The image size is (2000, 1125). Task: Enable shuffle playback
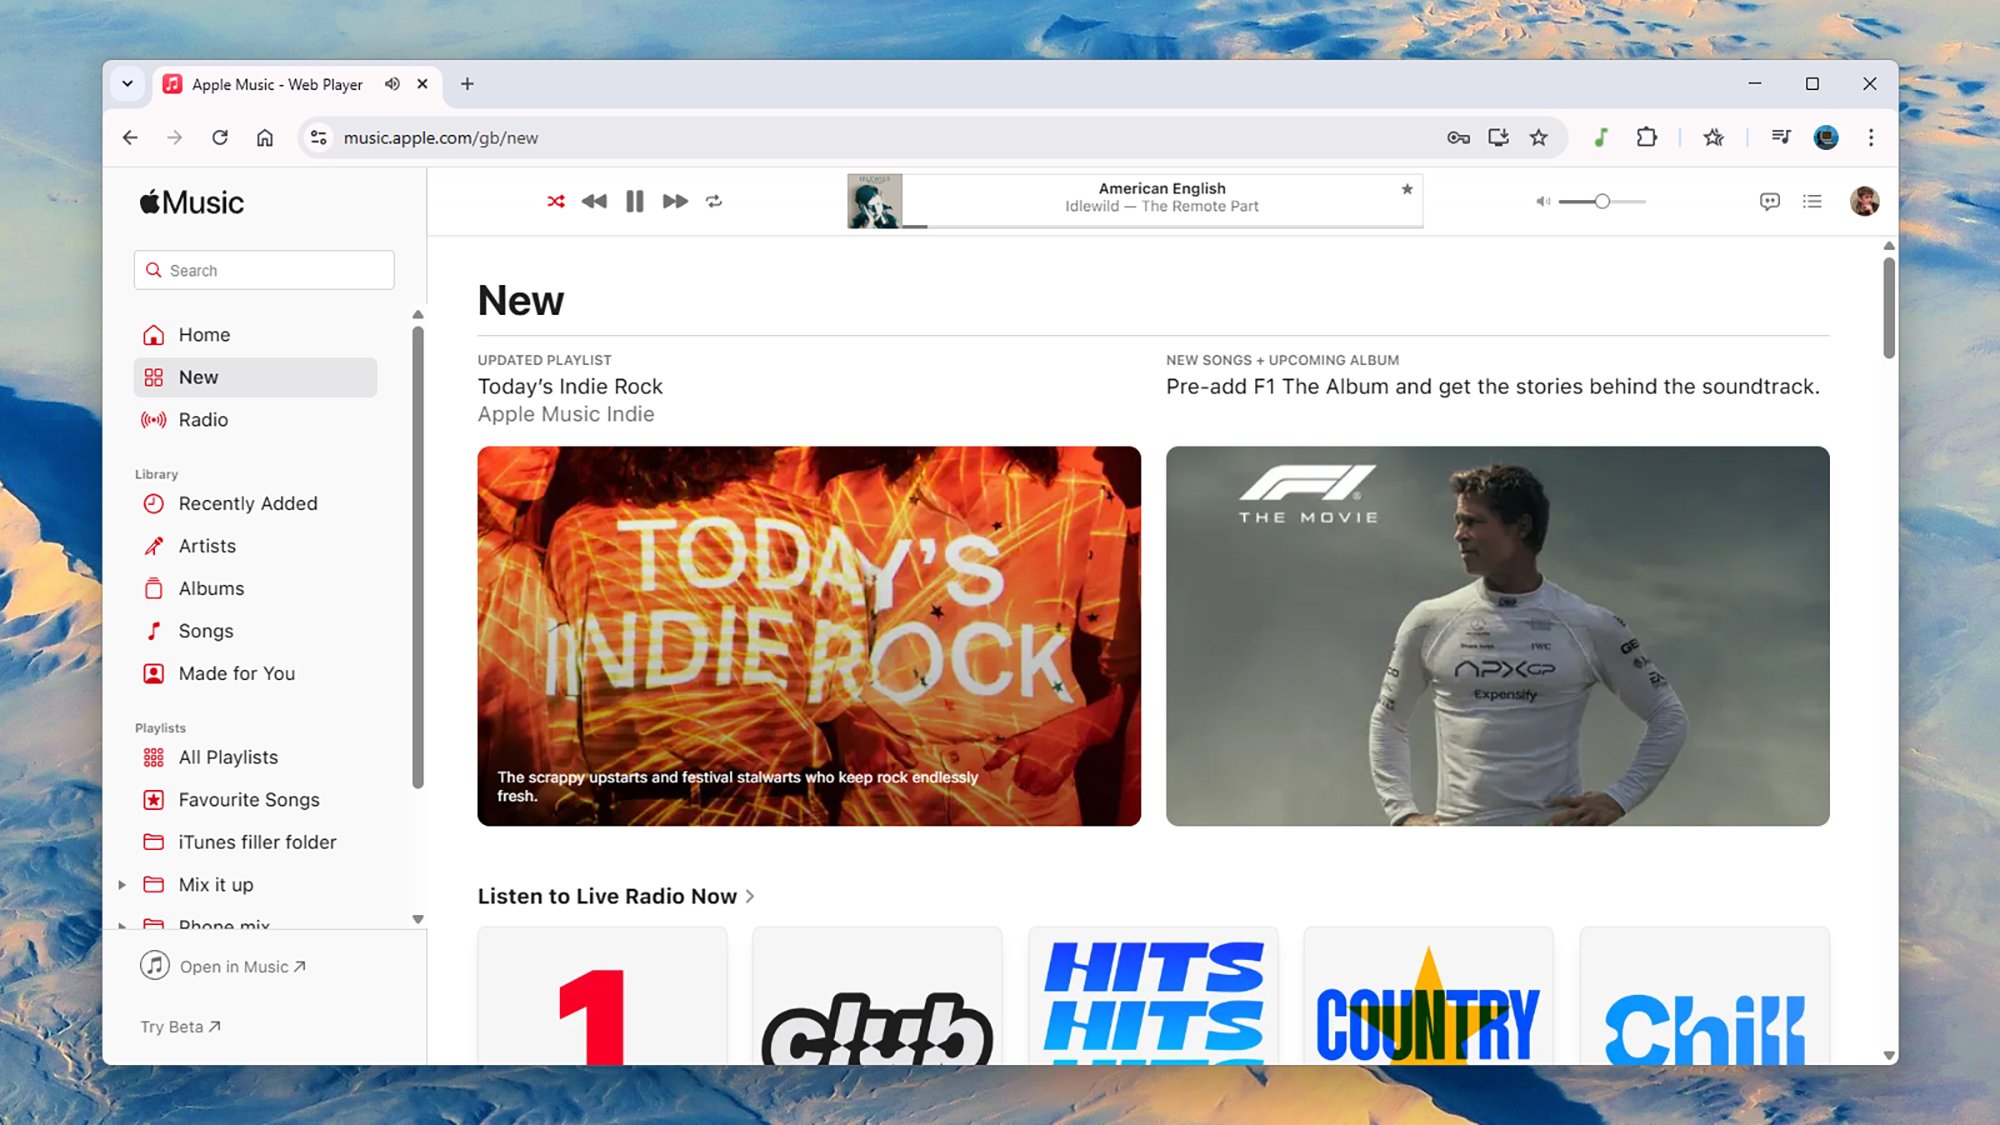(556, 201)
